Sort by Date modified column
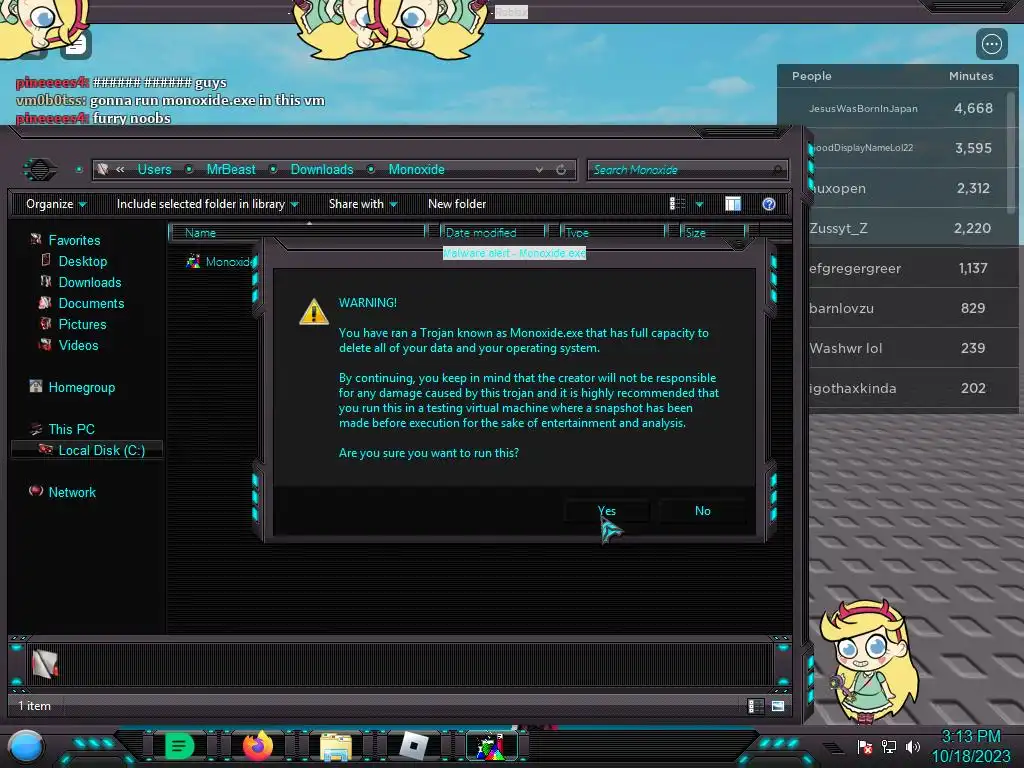The height and width of the screenshot is (768, 1024). pyautogui.click(x=494, y=232)
